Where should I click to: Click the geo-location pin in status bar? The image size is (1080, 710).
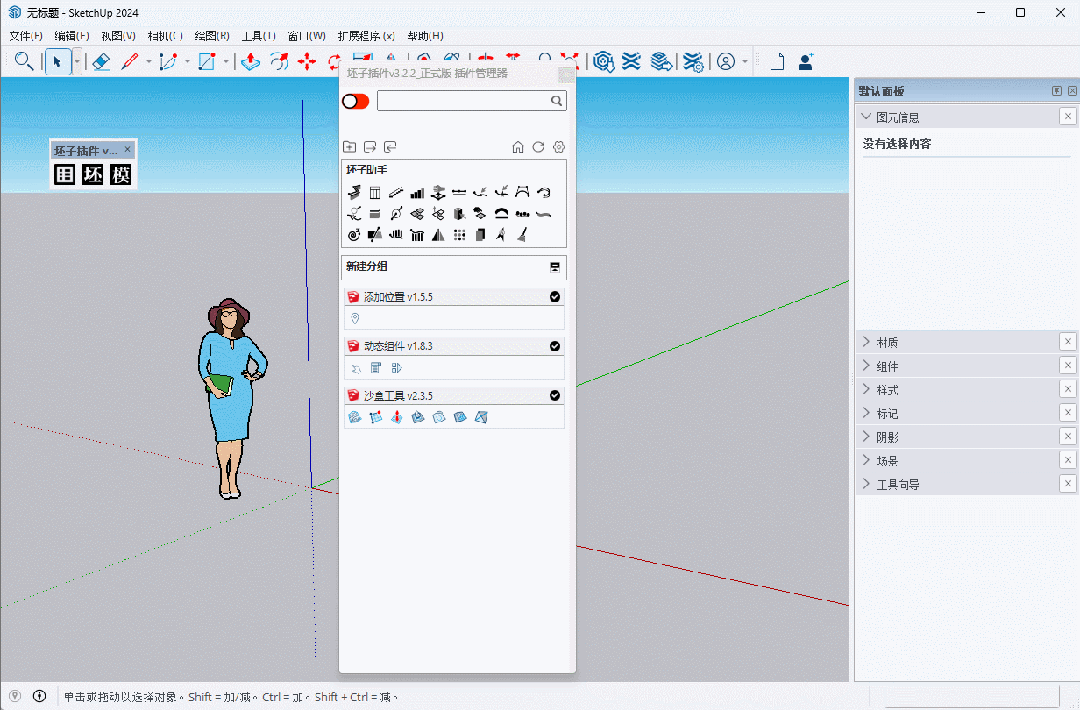[15, 696]
